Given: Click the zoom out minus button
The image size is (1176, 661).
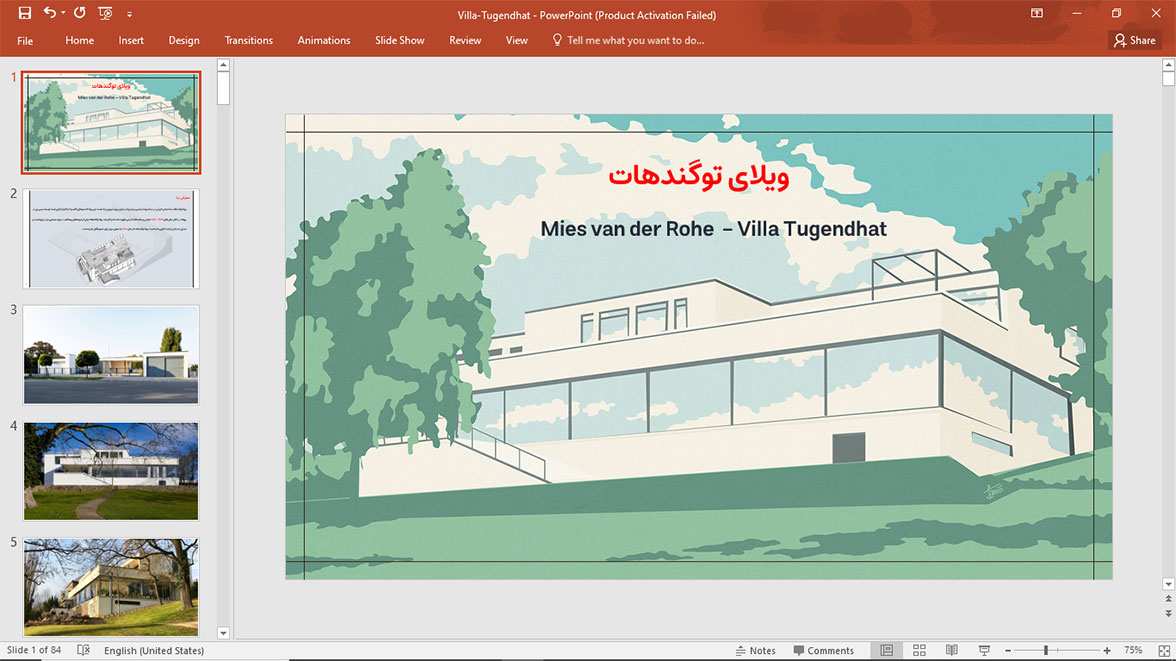Looking at the screenshot, I should pyautogui.click(x=1008, y=650).
